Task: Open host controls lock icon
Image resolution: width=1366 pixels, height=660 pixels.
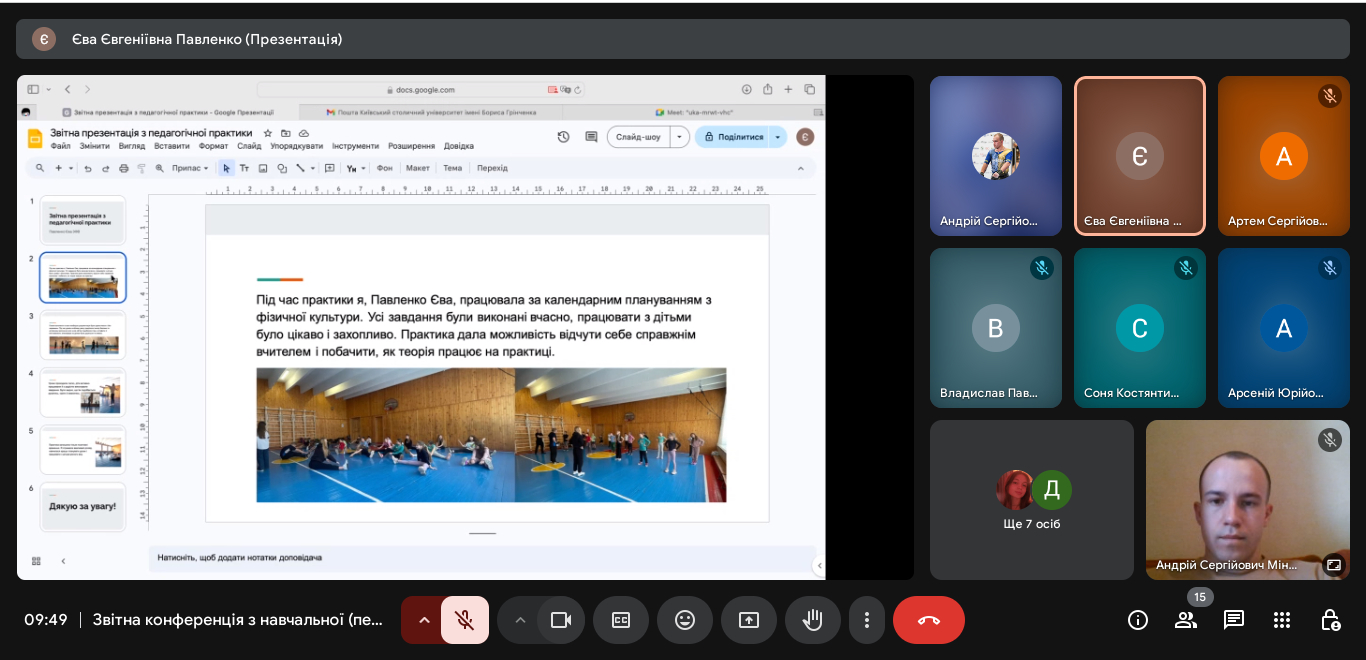Action: click(1330, 620)
